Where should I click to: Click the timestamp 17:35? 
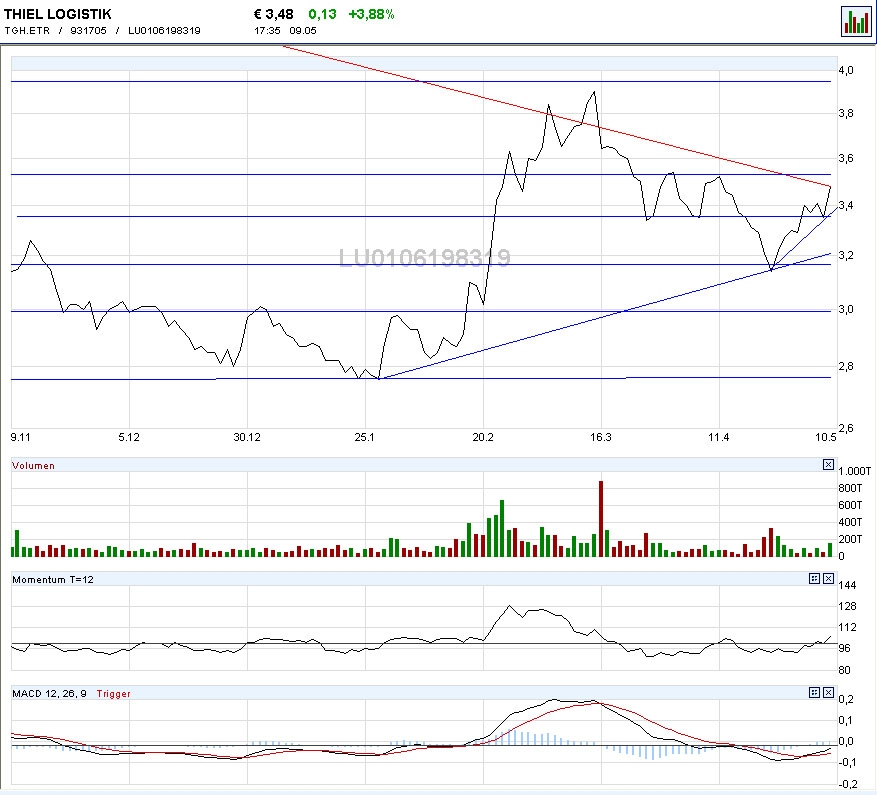point(267,31)
